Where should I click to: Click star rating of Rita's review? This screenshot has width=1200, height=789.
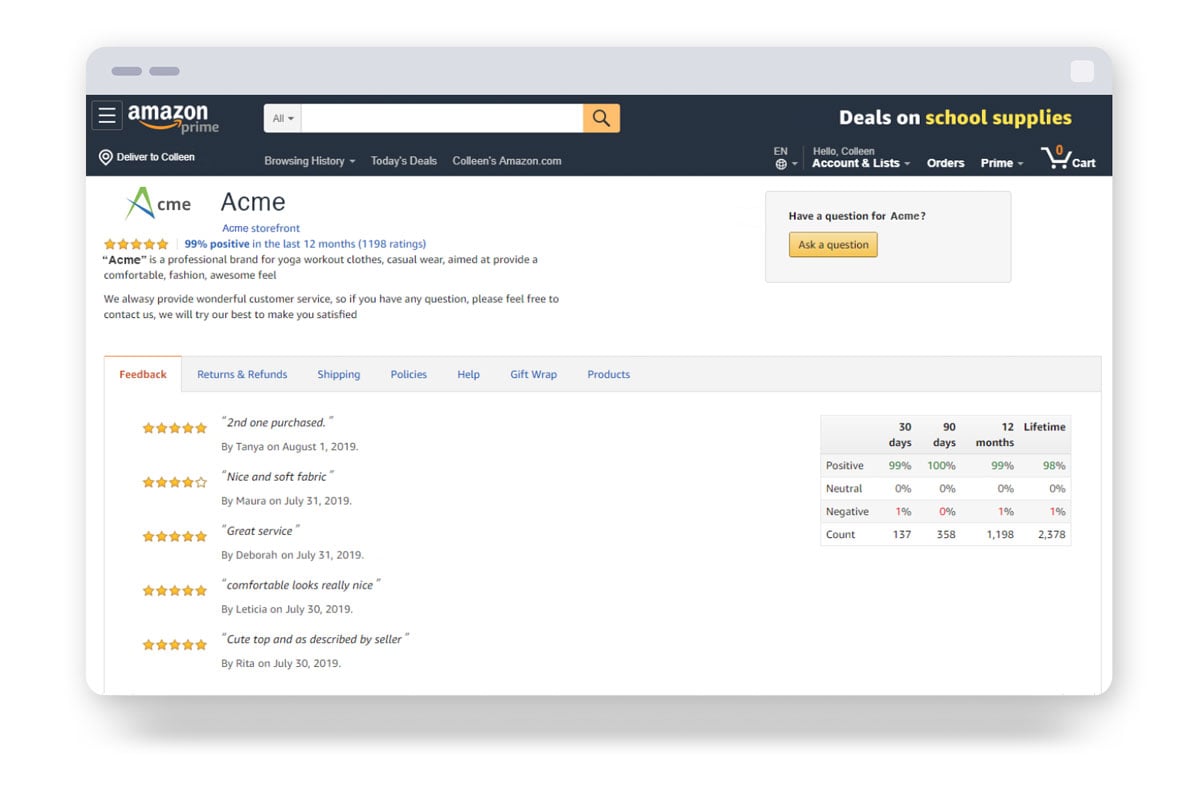174,645
